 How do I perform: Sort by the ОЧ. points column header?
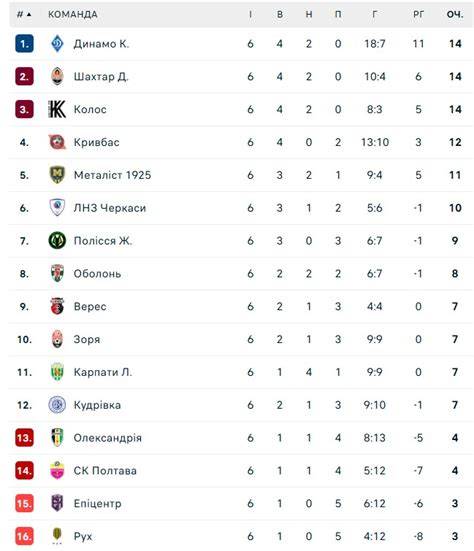(455, 14)
